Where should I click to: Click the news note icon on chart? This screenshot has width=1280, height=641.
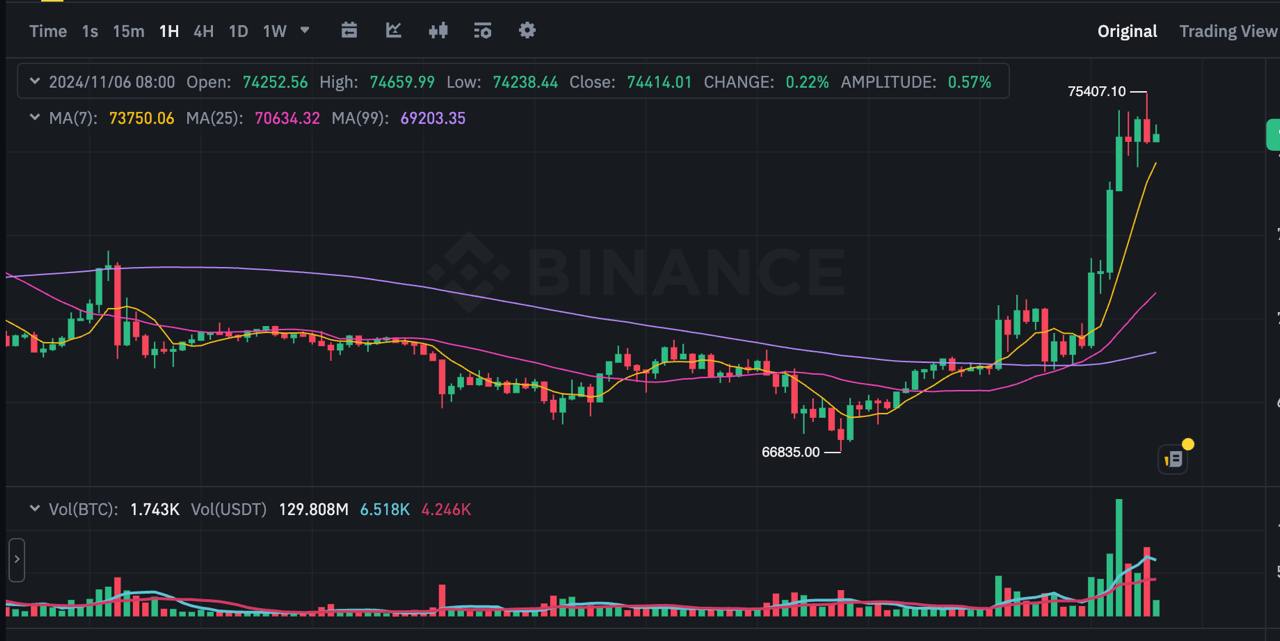(x=1174, y=458)
